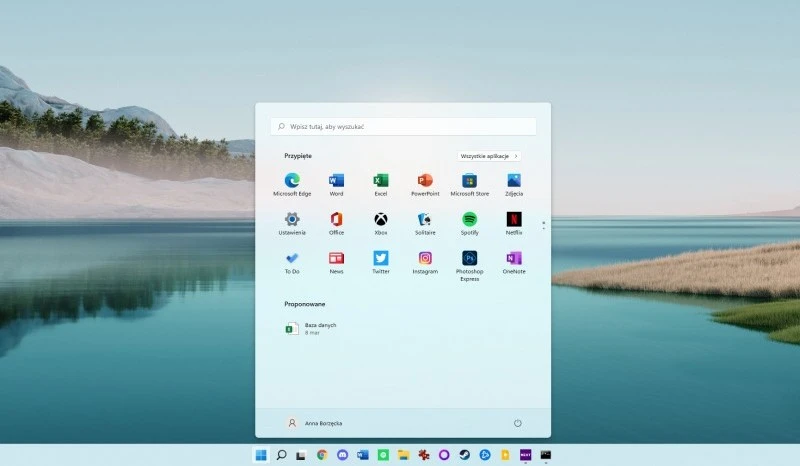800x466 pixels.
Task: Open taskbar search magnifier
Action: (281, 455)
